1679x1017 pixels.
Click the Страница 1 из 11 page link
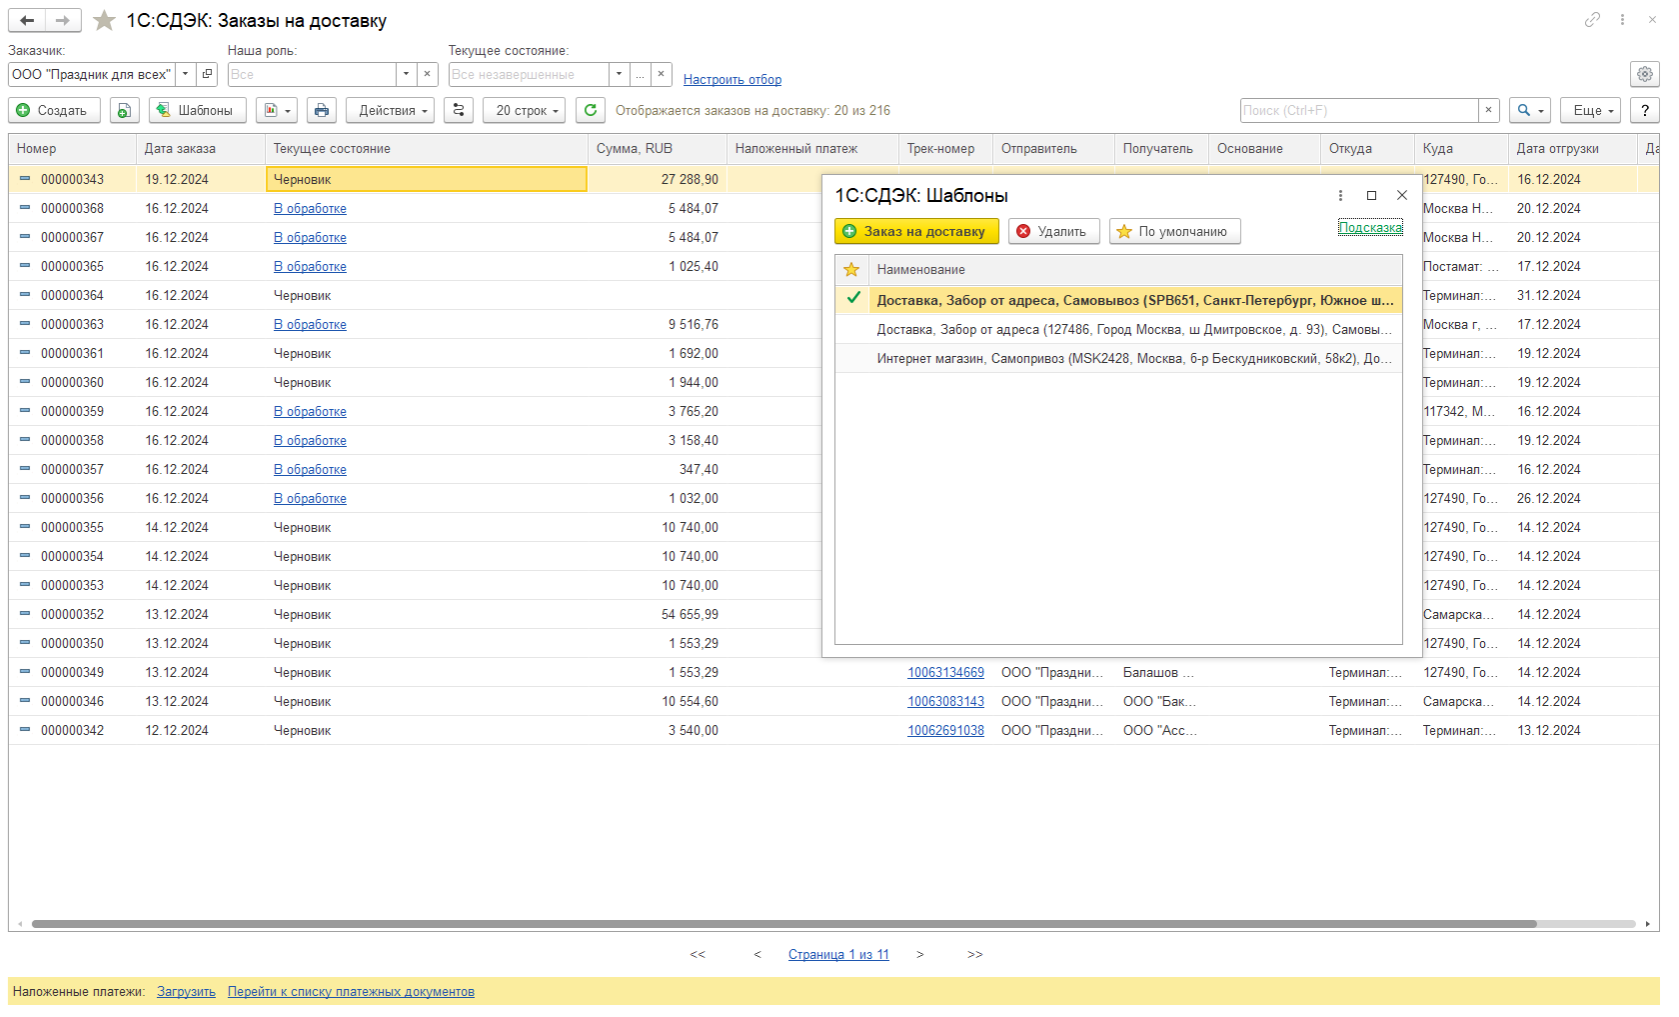[x=838, y=955]
